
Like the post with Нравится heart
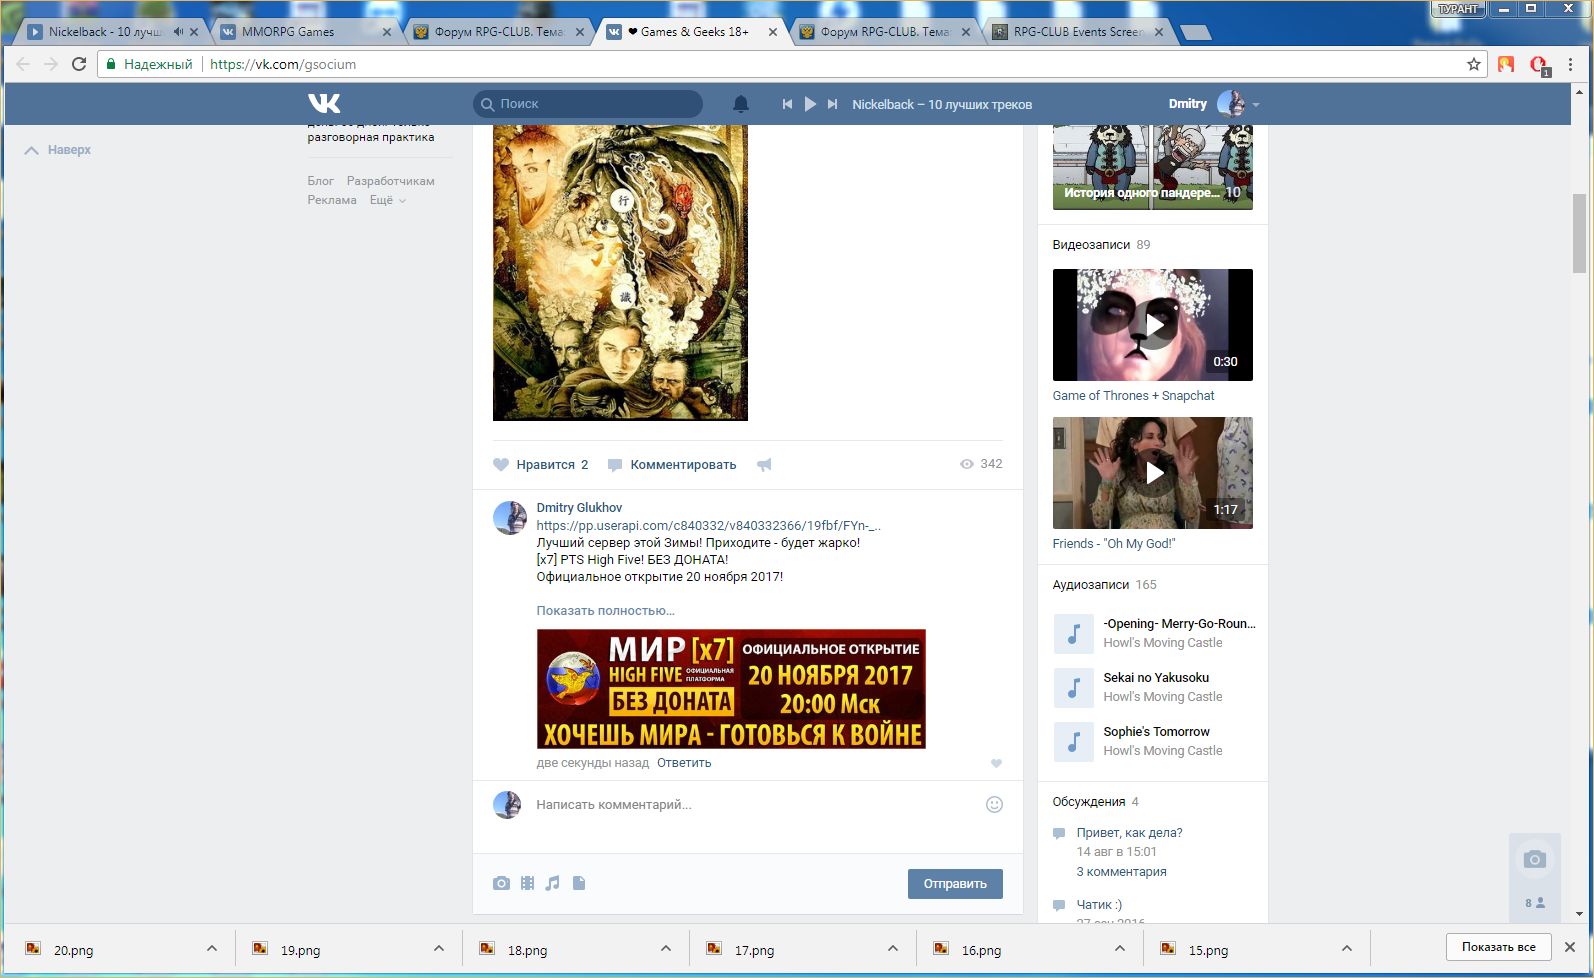click(541, 465)
